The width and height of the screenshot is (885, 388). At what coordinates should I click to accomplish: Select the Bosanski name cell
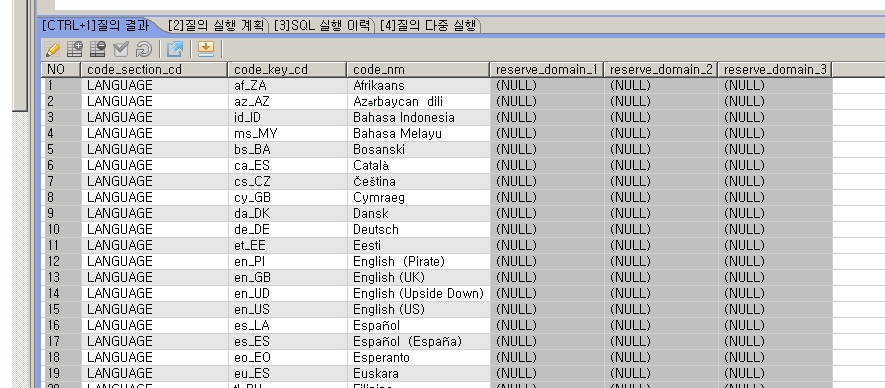coord(418,150)
